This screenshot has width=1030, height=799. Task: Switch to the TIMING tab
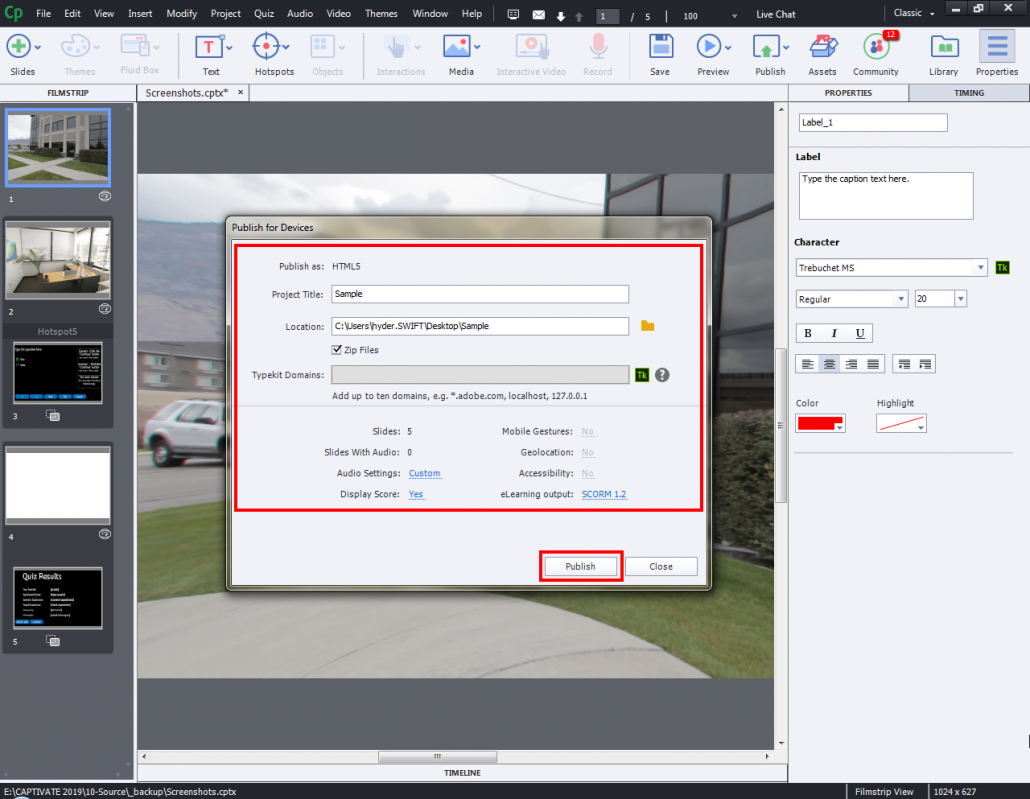pos(967,92)
